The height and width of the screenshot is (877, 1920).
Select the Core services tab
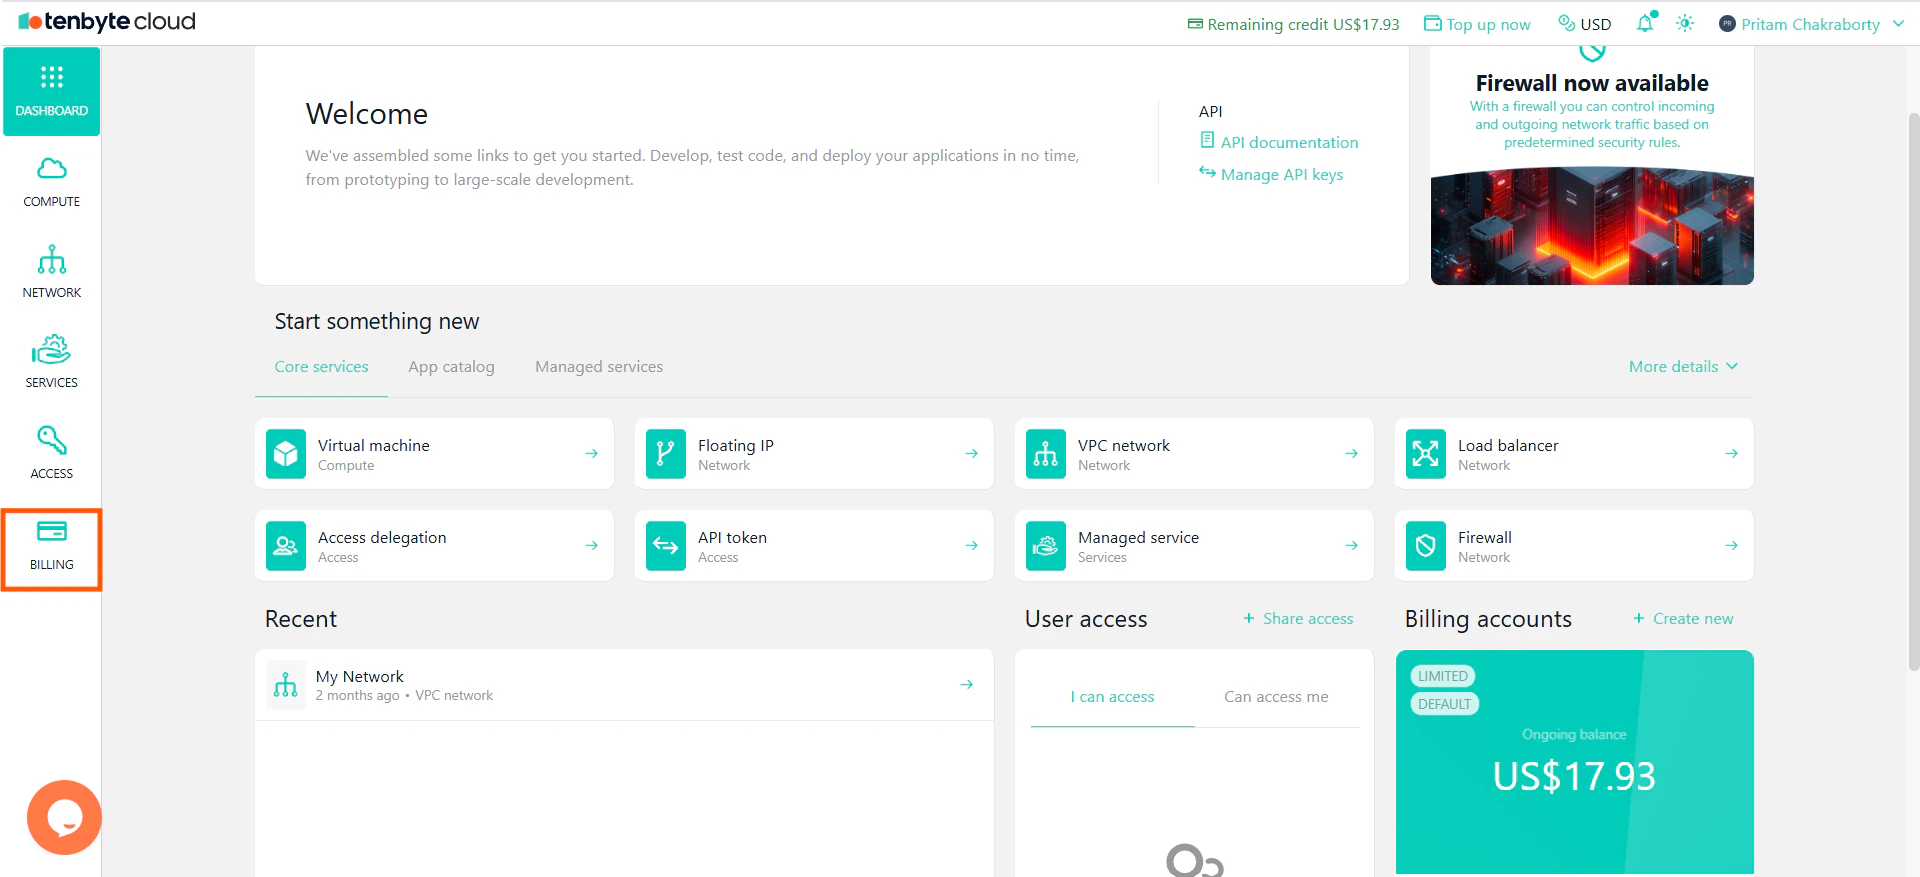(x=322, y=367)
